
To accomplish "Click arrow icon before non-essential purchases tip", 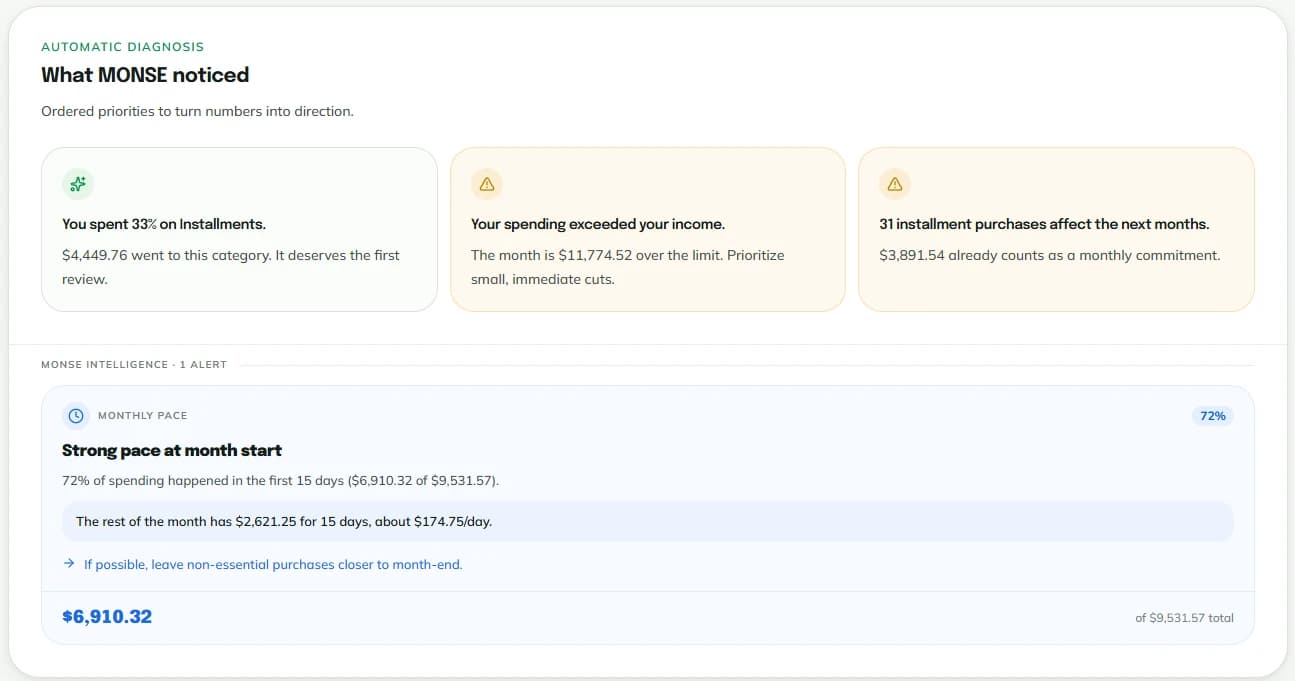I will point(69,564).
